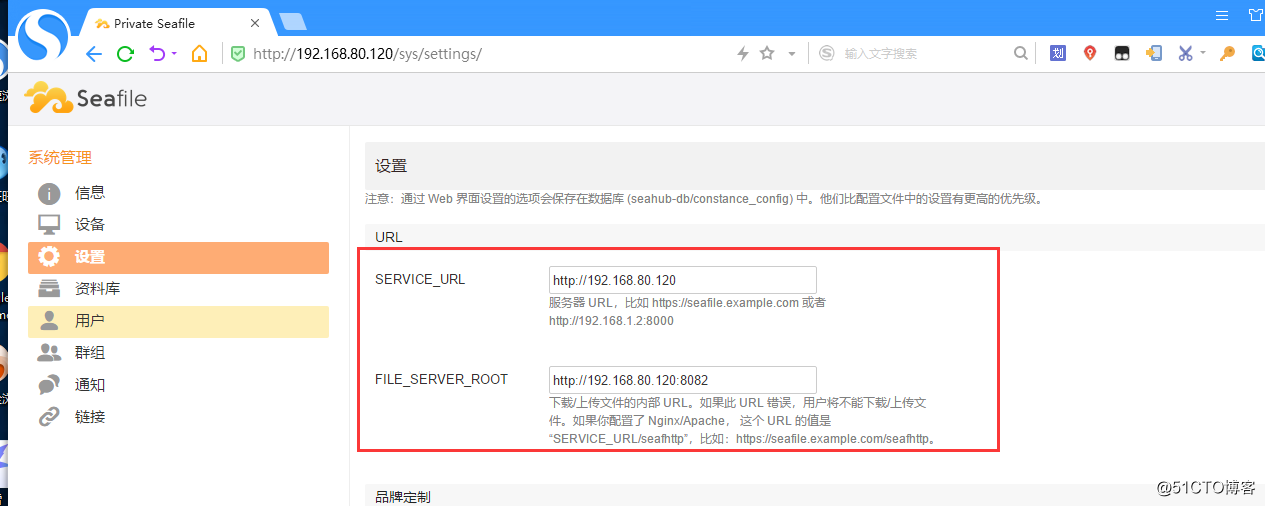Screen dimensions: 1265x506
Task: Open the 用户 sidebar item
Action: click(178, 321)
